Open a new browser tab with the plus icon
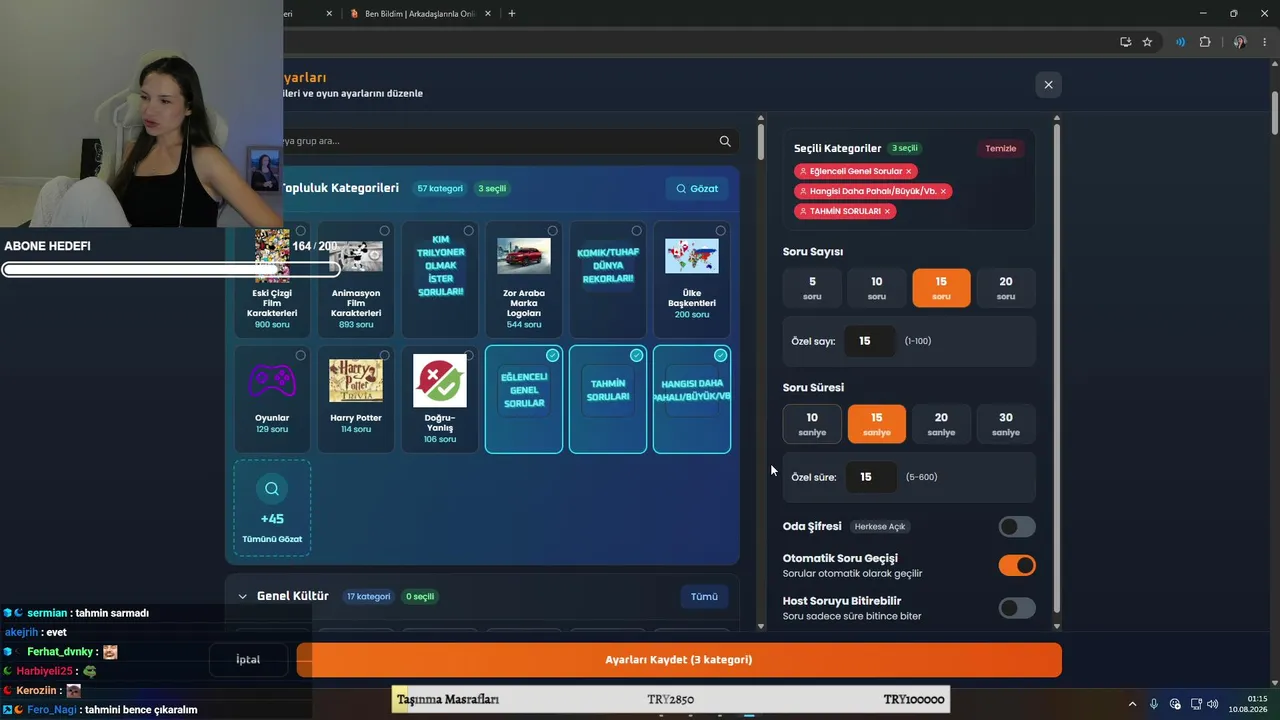 (512, 14)
